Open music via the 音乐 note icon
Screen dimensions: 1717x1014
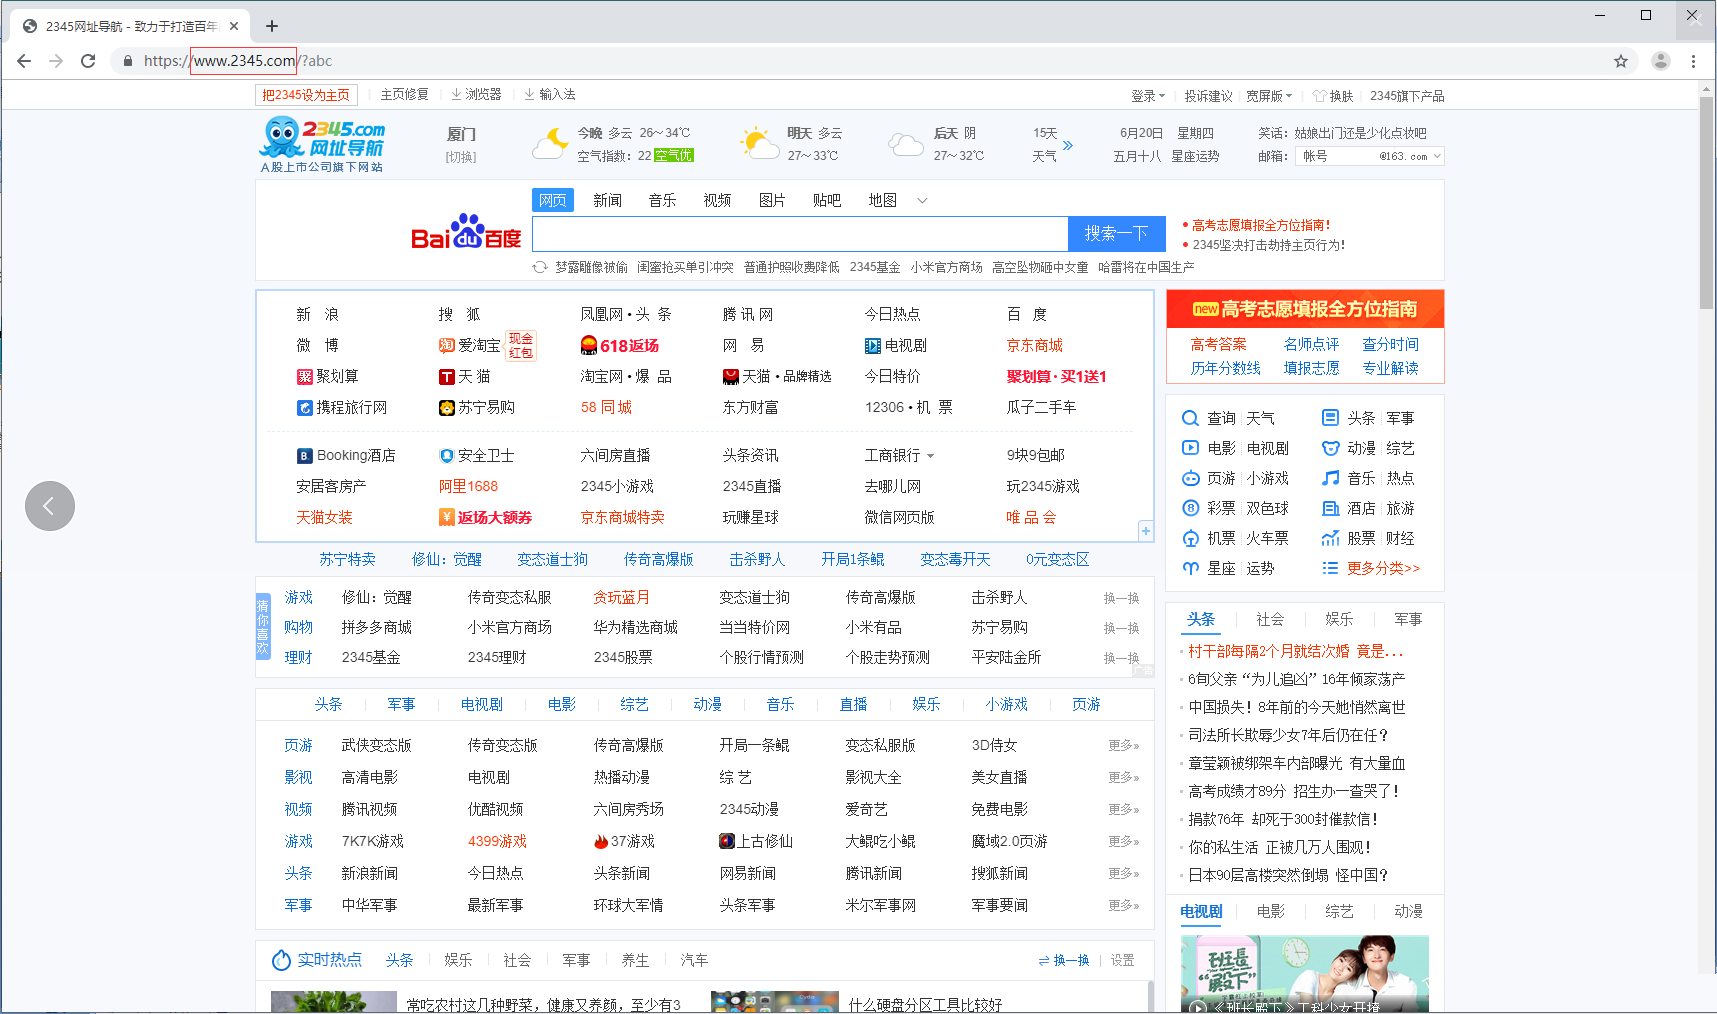(x=1331, y=478)
